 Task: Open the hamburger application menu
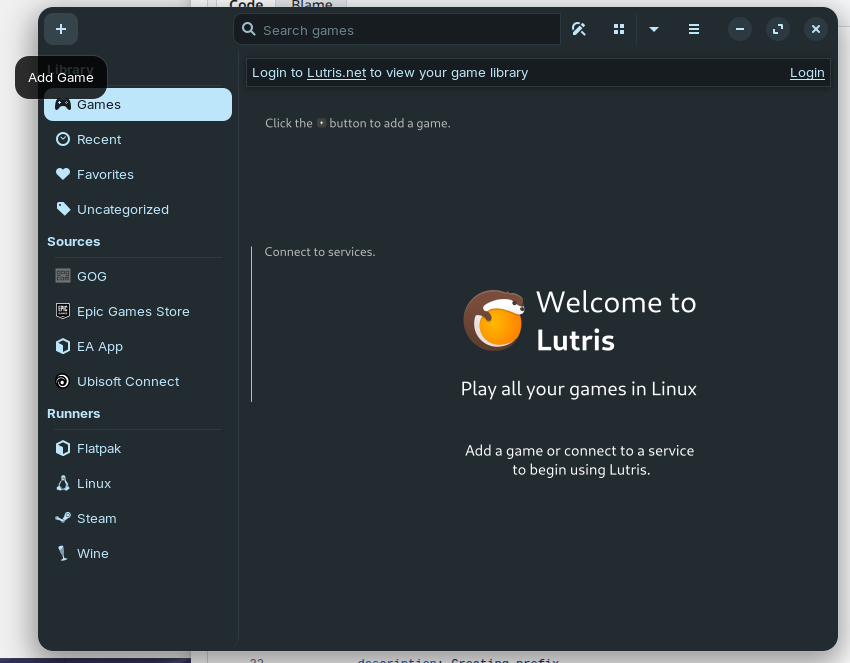pos(694,29)
